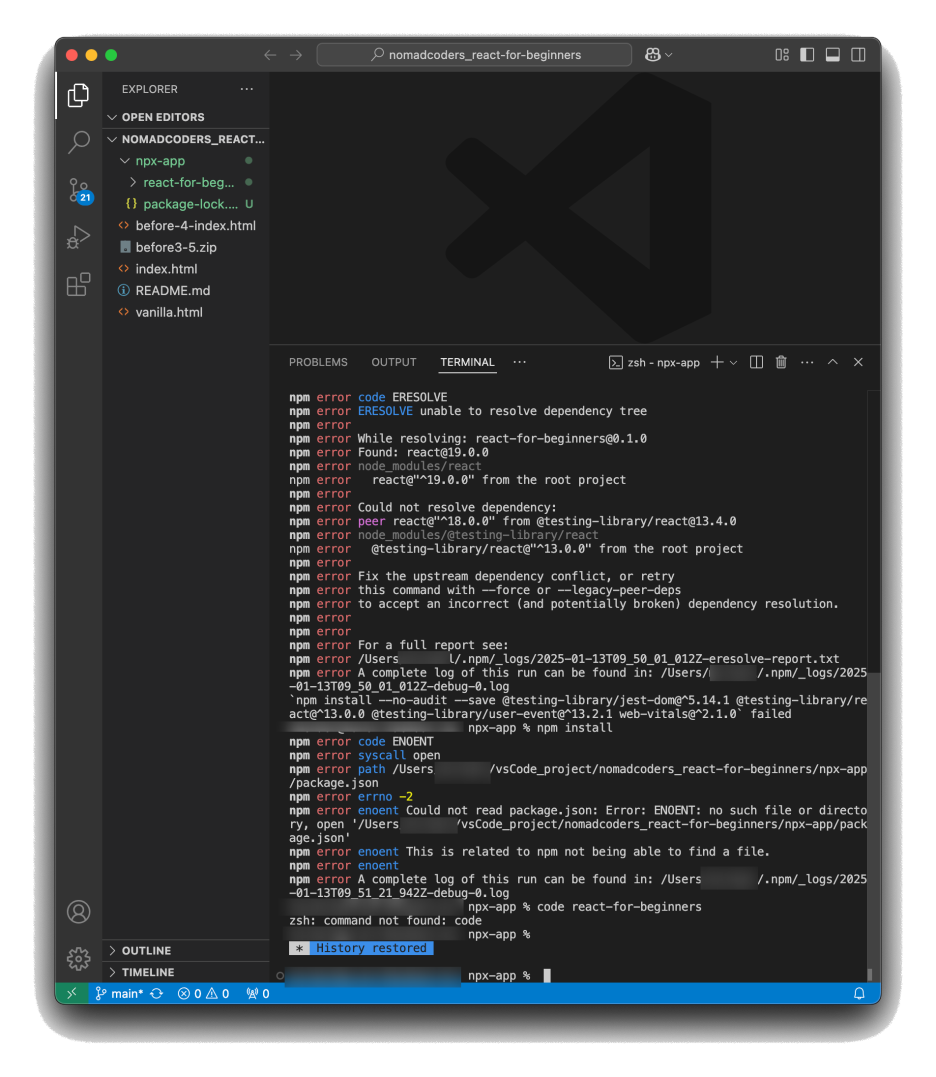Open the Extensions view

pyautogui.click(x=78, y=284)
